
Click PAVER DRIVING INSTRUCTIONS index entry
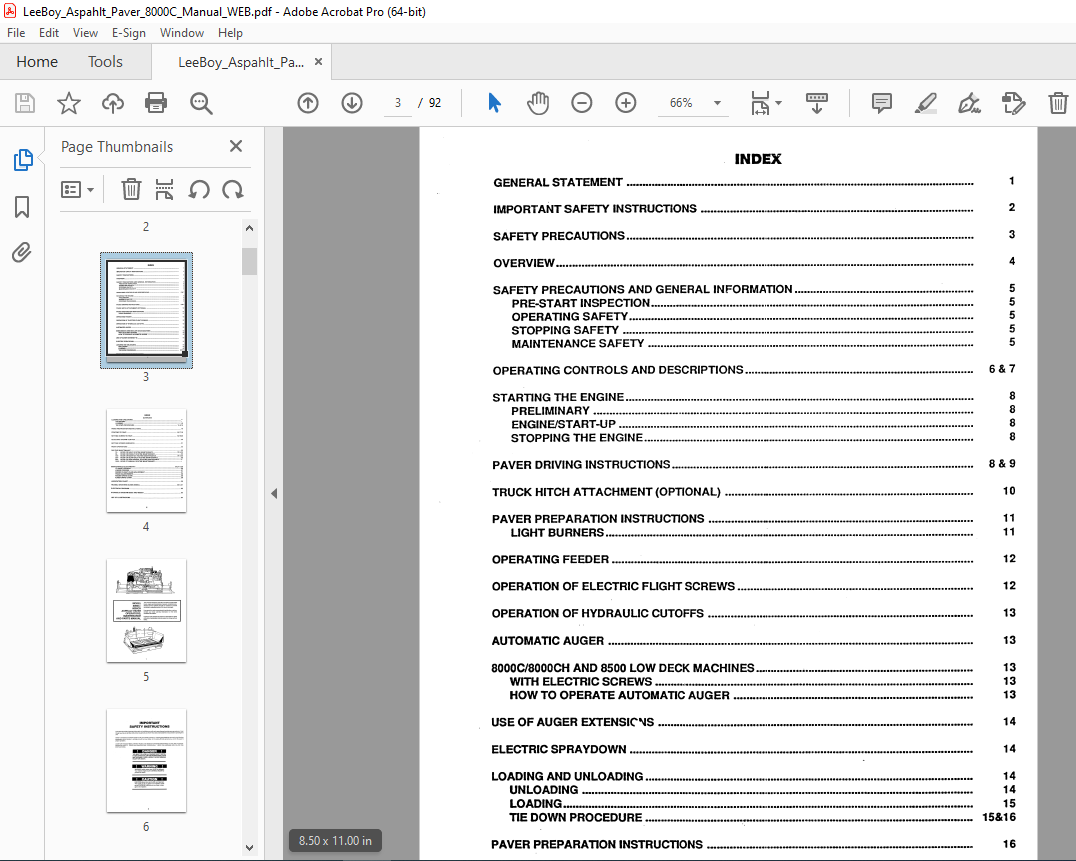point(581,464)
